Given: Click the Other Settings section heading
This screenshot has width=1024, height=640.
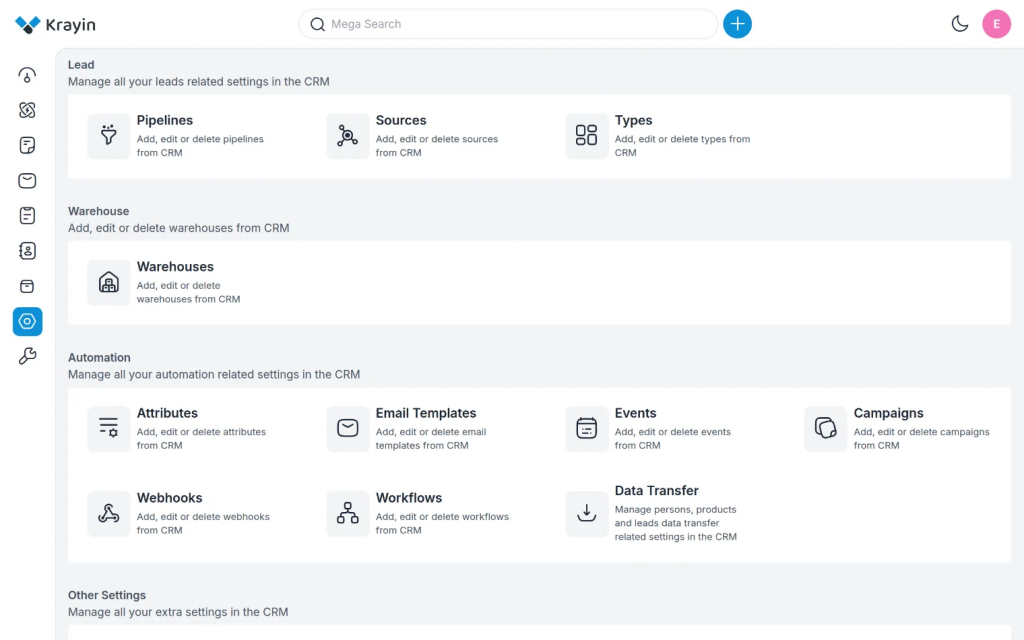Looking at the screenshot, I should (x=107, y=595).
